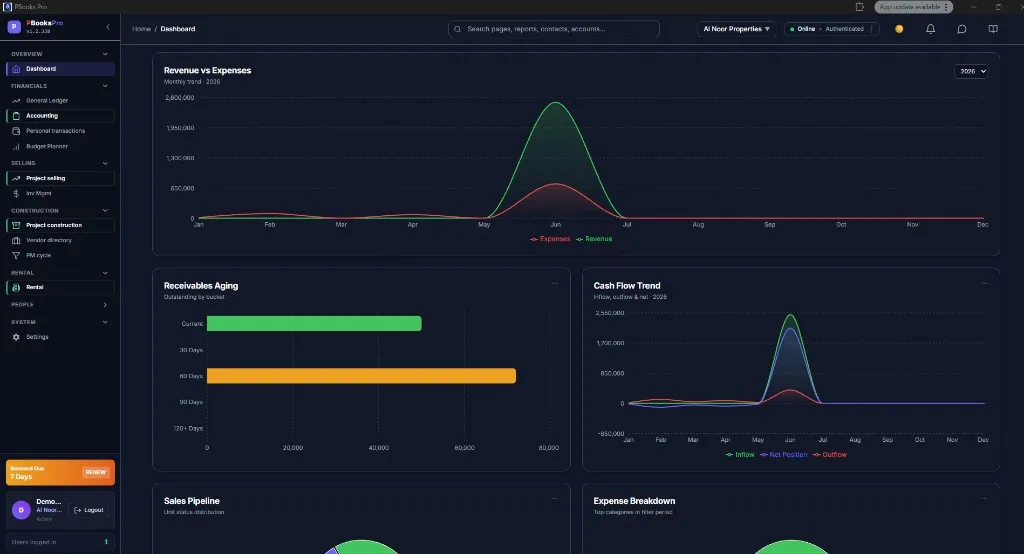This screenshot has width=1024, height=554.
Task: Click the Budget Planner bar chart icon
Action: pyautogui.click(x=16, y=146)
